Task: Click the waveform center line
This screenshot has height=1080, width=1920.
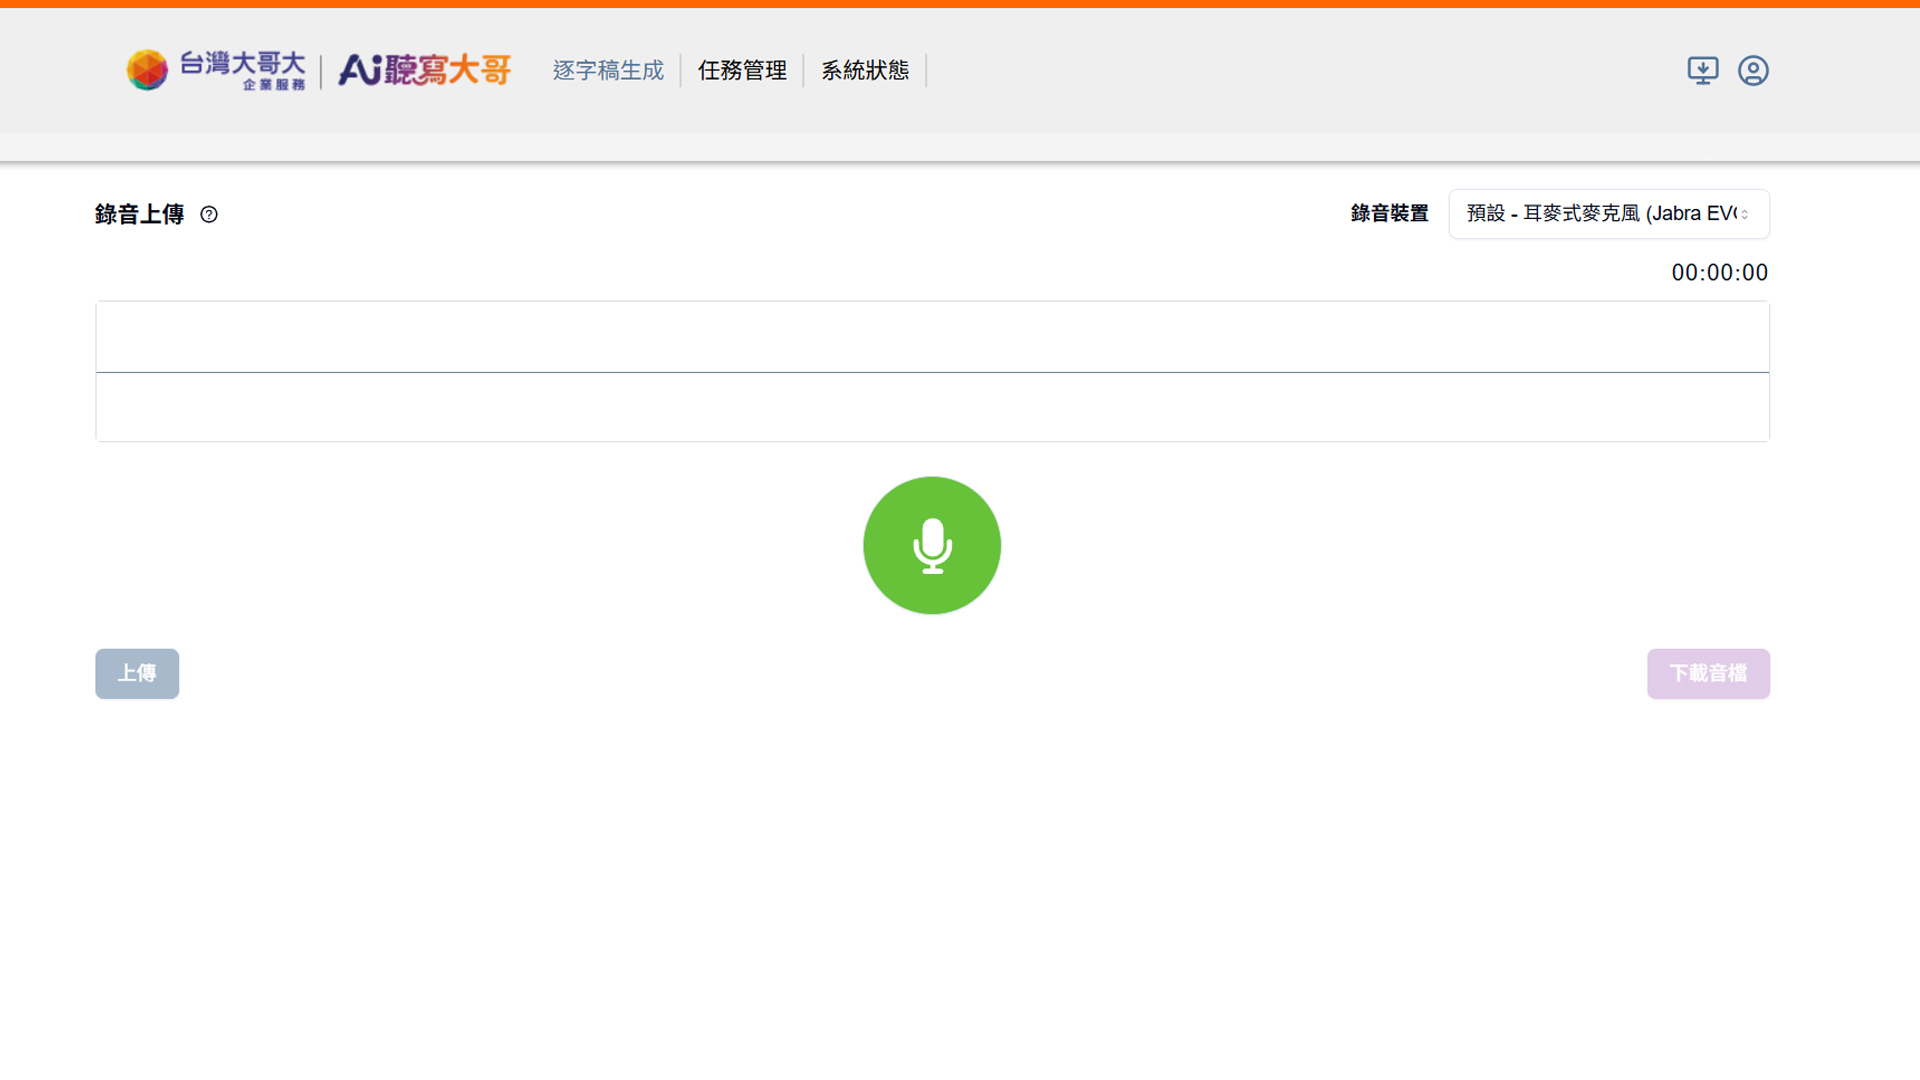Action: tap(932, 372)
